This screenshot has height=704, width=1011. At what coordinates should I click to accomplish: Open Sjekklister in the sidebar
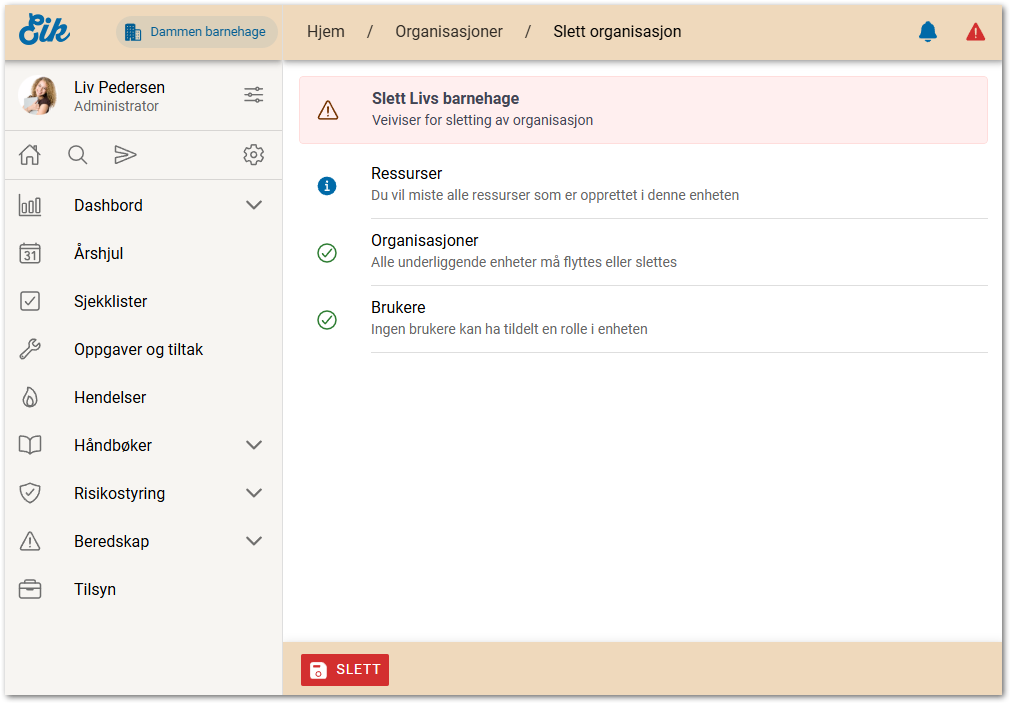point(110,301)
